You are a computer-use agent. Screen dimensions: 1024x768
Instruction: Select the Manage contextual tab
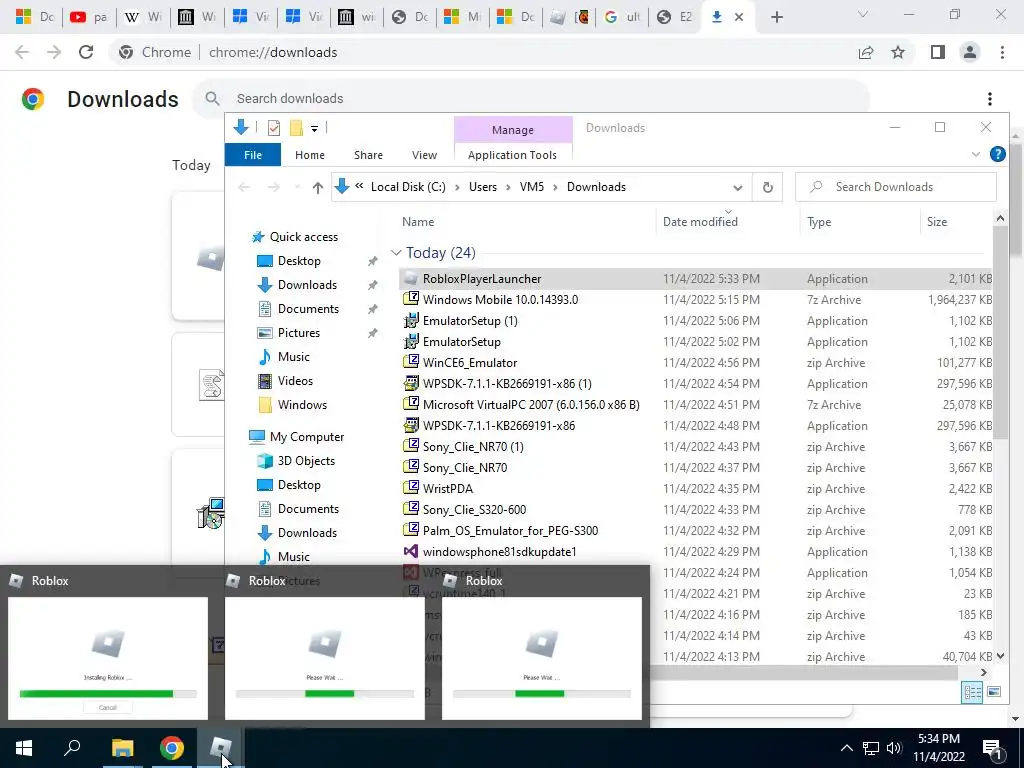point(513,130)
